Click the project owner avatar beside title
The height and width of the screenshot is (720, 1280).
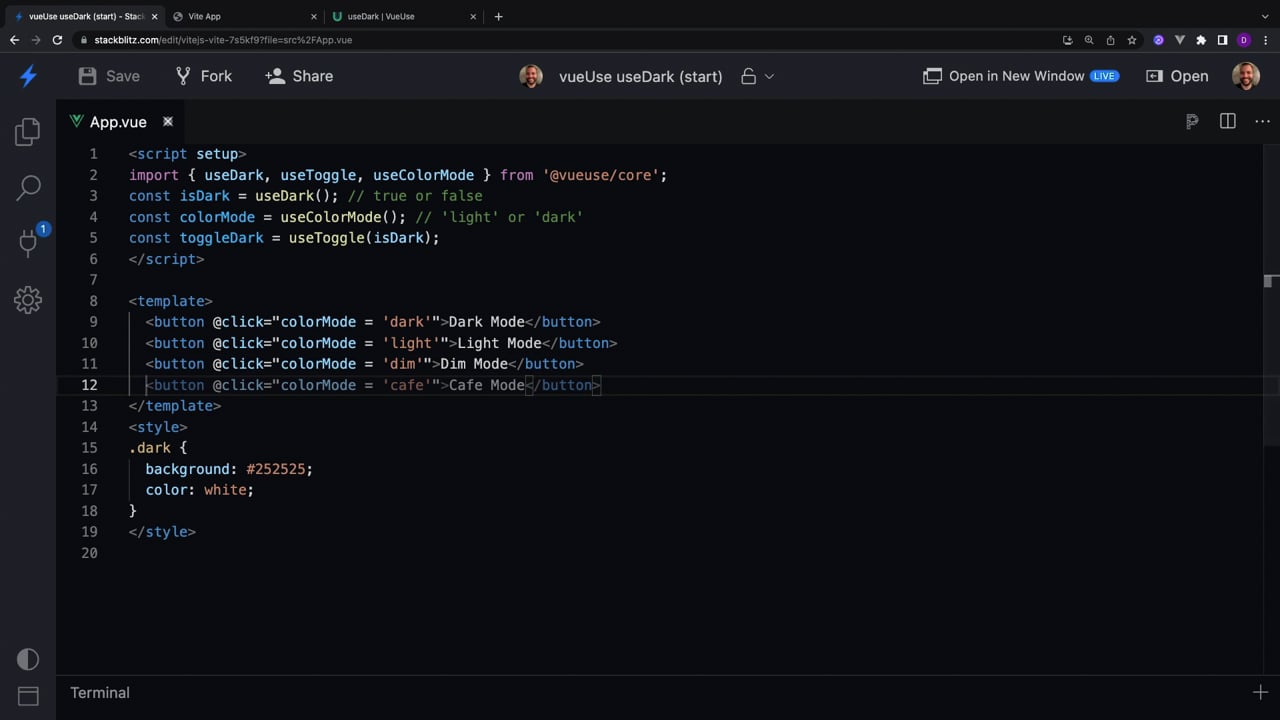click(531, 76)
